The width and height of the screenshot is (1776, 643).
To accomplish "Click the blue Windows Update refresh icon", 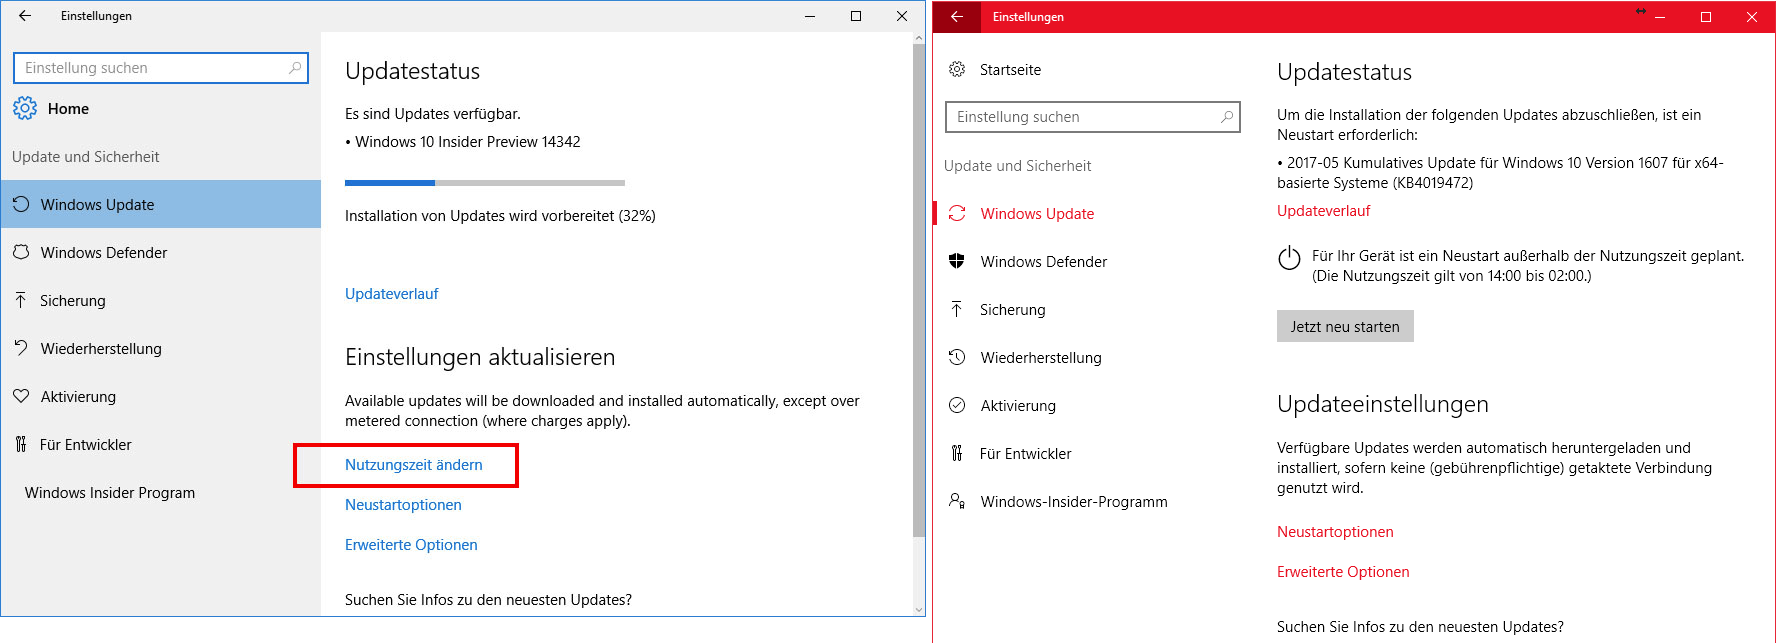I will (x=21, y=204).
